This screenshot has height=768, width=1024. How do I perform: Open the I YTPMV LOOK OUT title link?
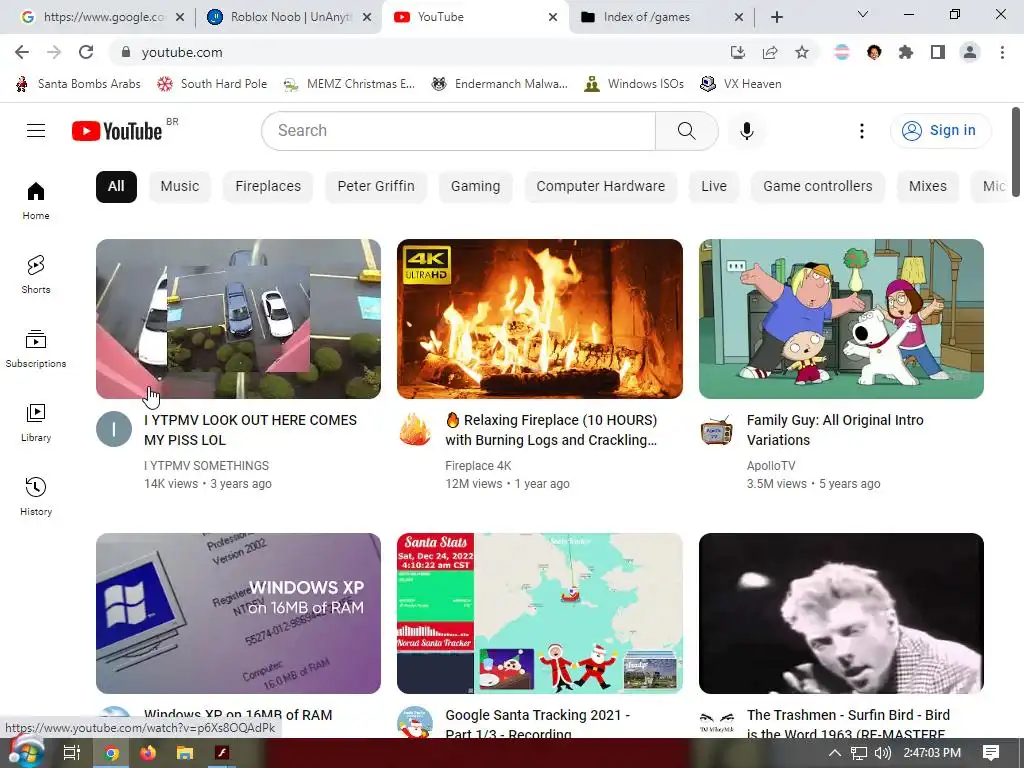coord(251,430)
